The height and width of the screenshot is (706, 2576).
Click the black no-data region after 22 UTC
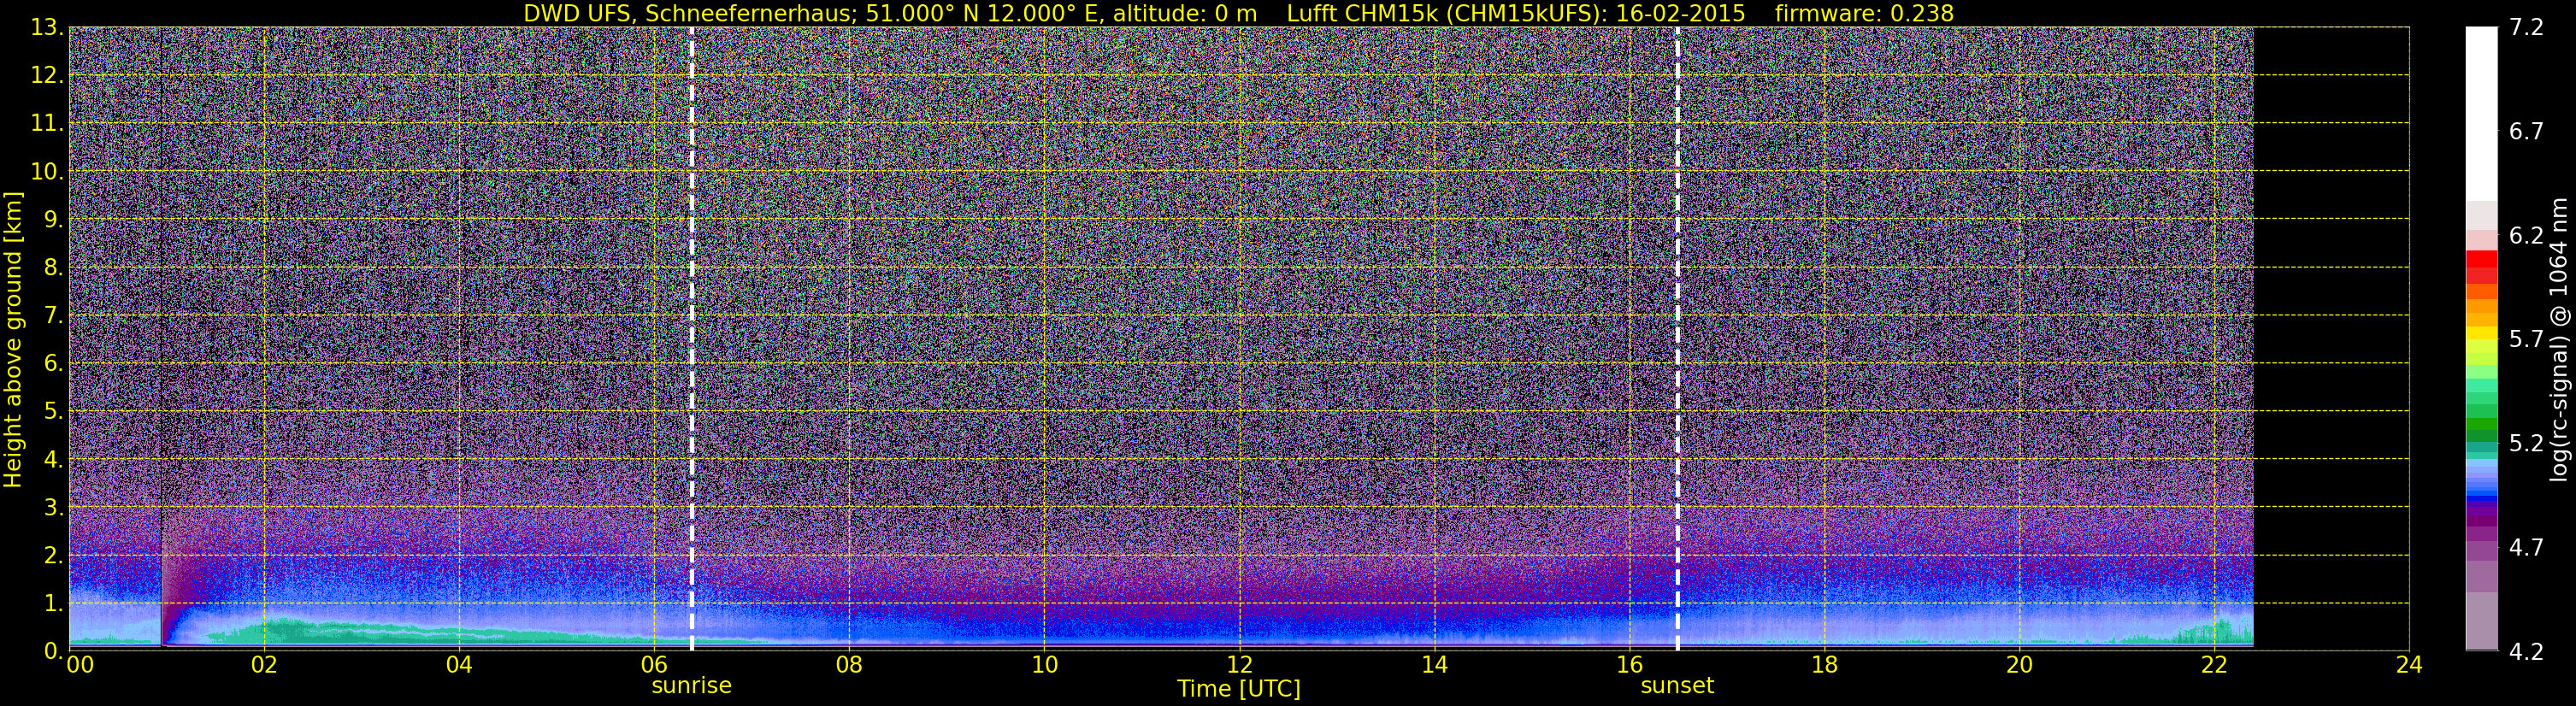click(x=2330, y=339)
